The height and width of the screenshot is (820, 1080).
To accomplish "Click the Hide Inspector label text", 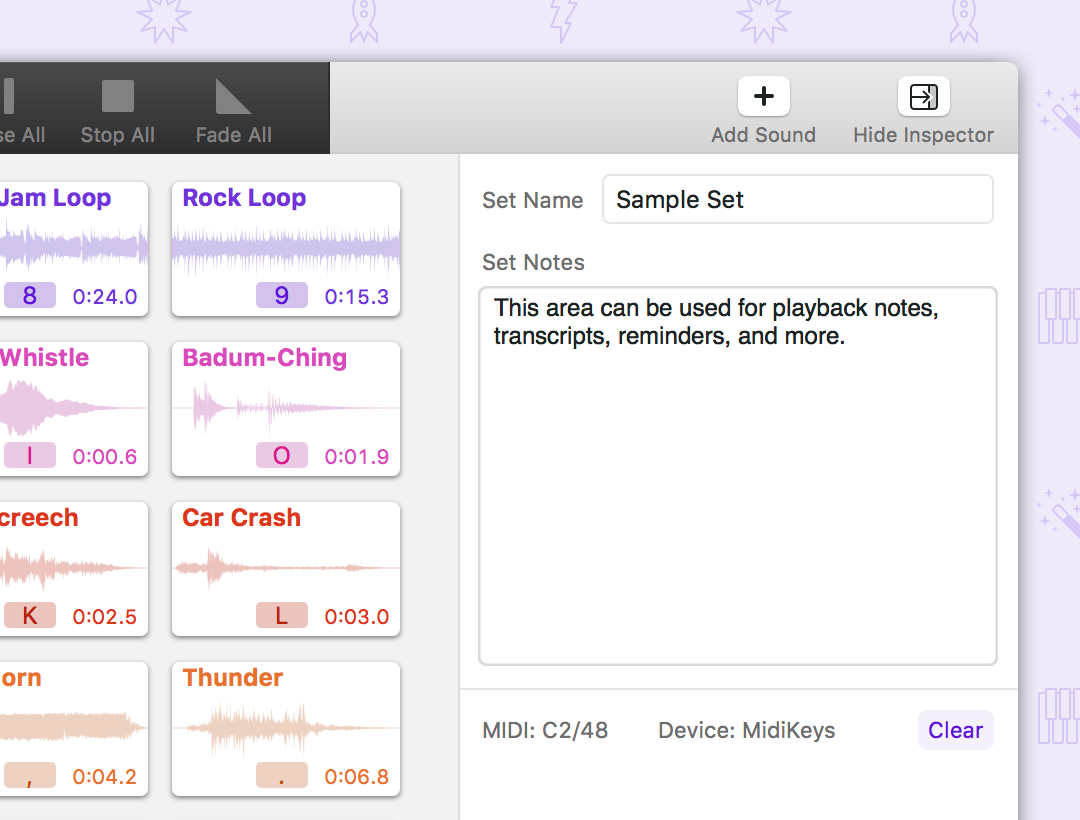I will [923, 135].
